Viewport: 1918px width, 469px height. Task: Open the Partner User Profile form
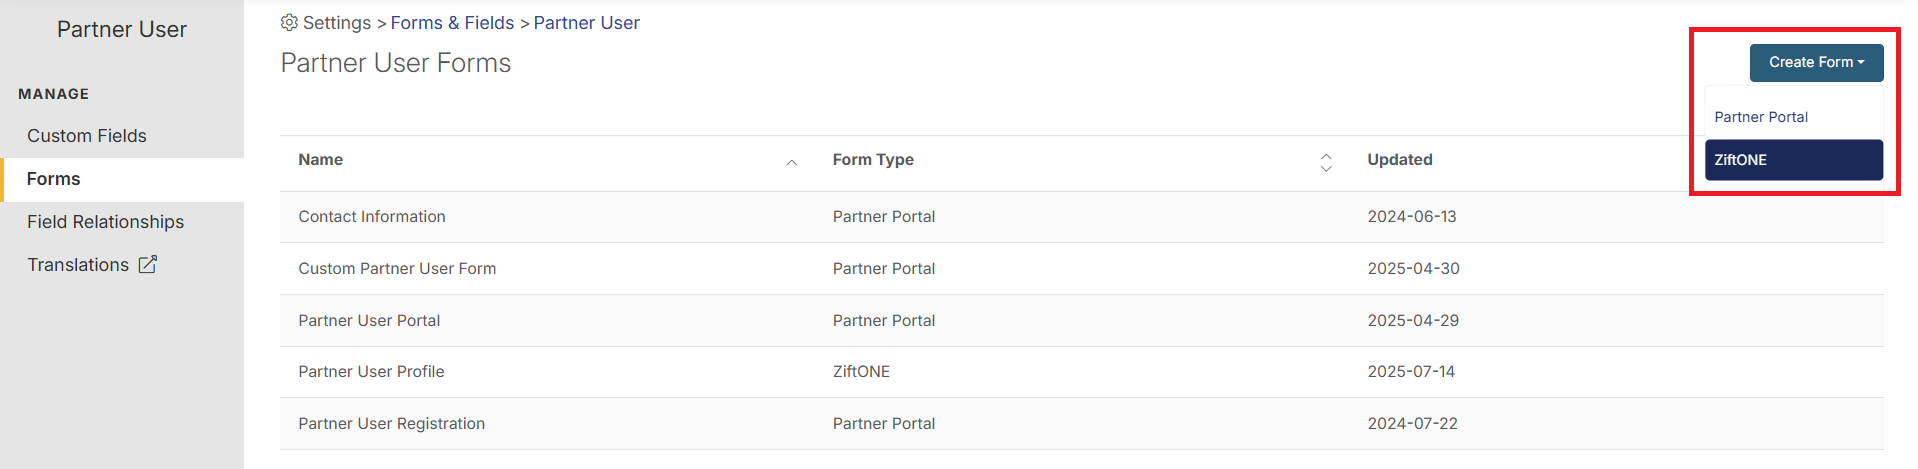(1081, 372)
